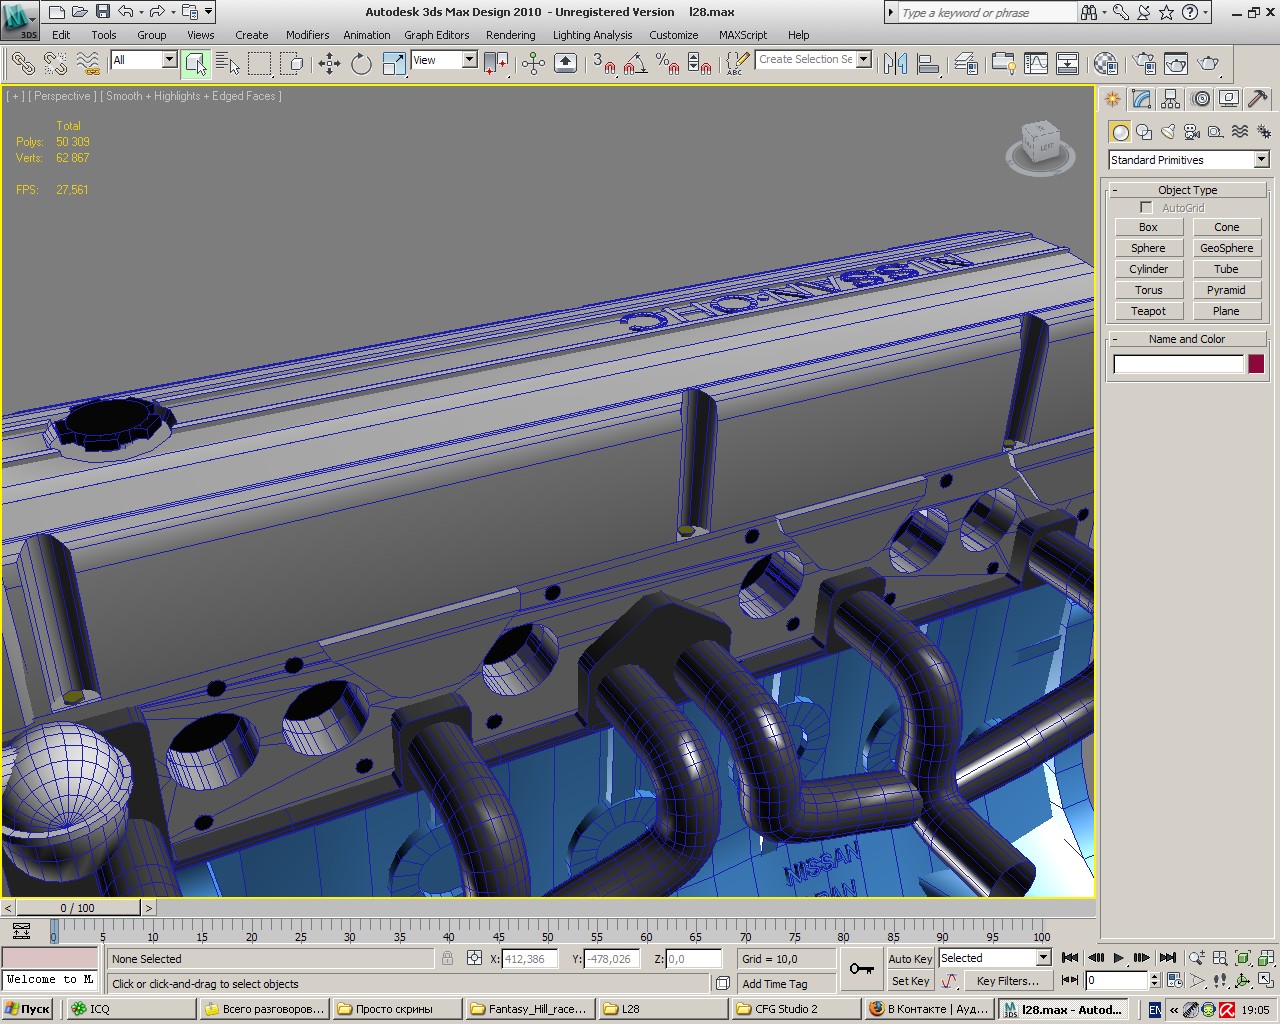The image size is (1280, 1024).
Task: Open the Graph Editors menu
Action: (x=437, y=35)
